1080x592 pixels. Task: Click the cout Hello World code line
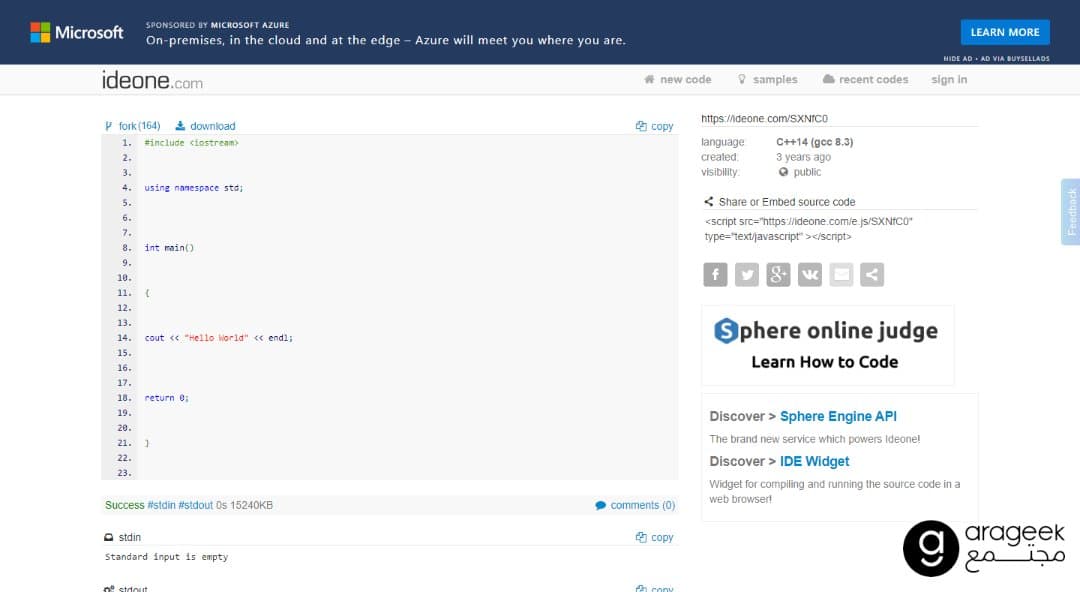click(x=218, y=338)
